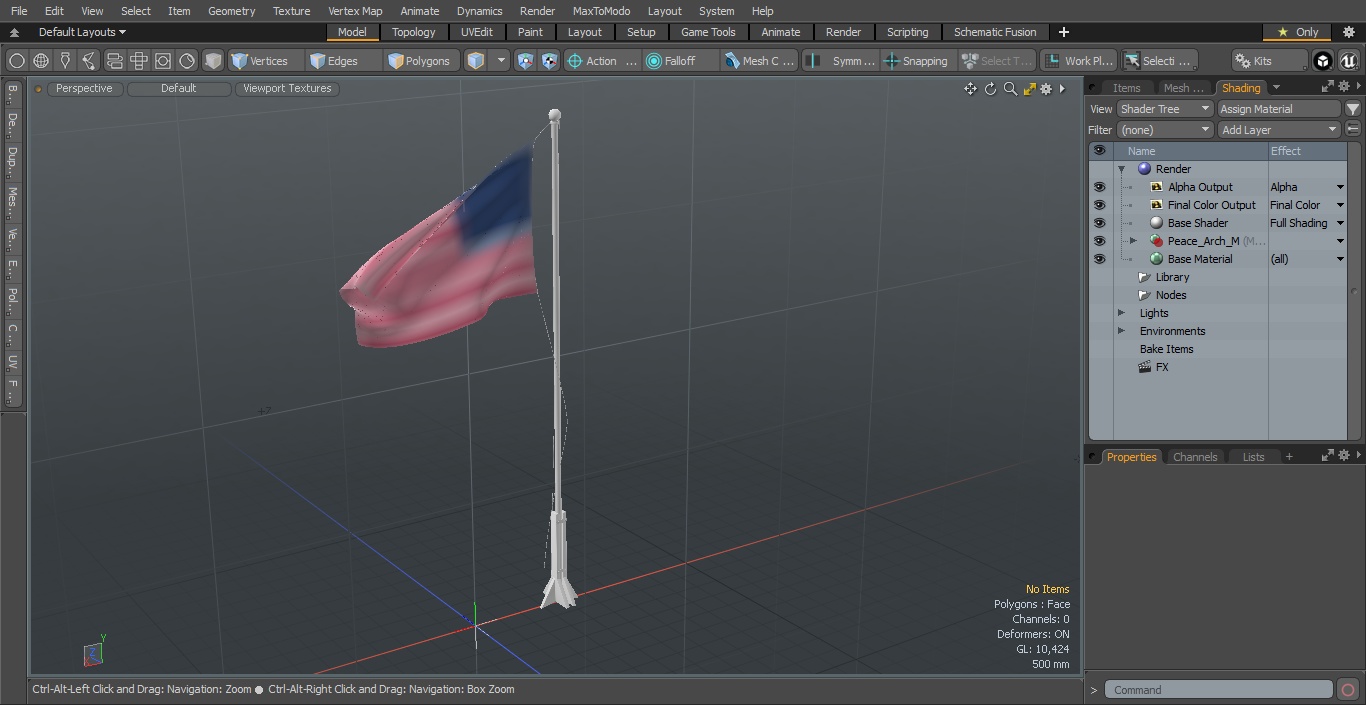Click the Command input field

click(1218, 690)
